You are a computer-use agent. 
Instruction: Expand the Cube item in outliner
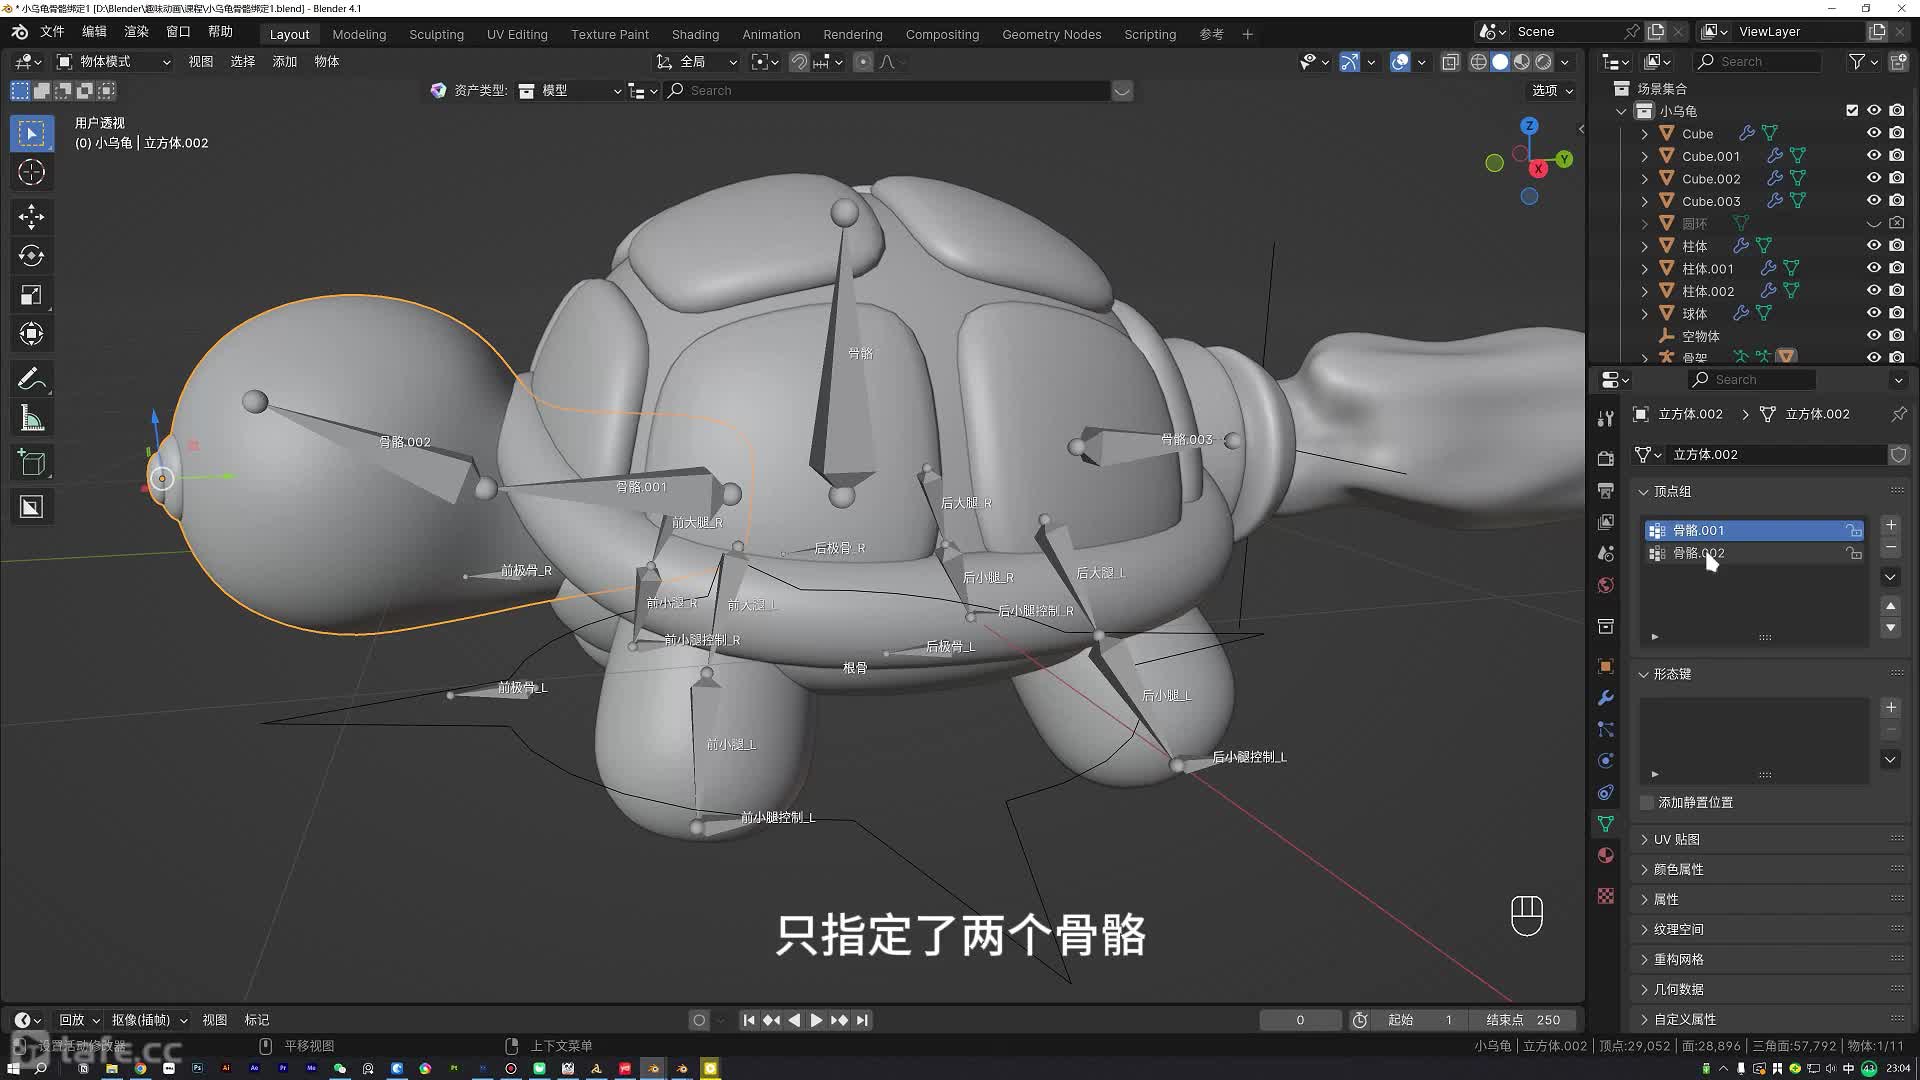(1645, 134)
